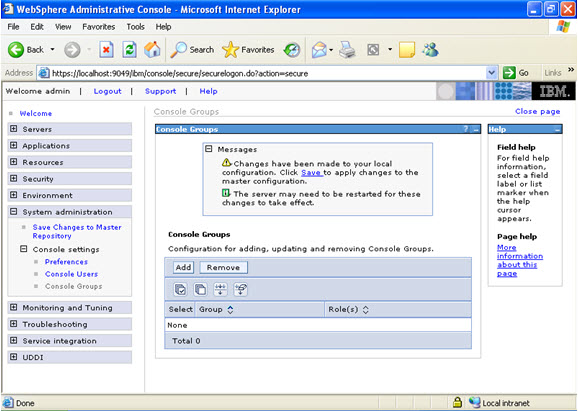This screenshot has height=411, width=578.
Task: Click the Print toolbar icon
Action: point(347,49)
